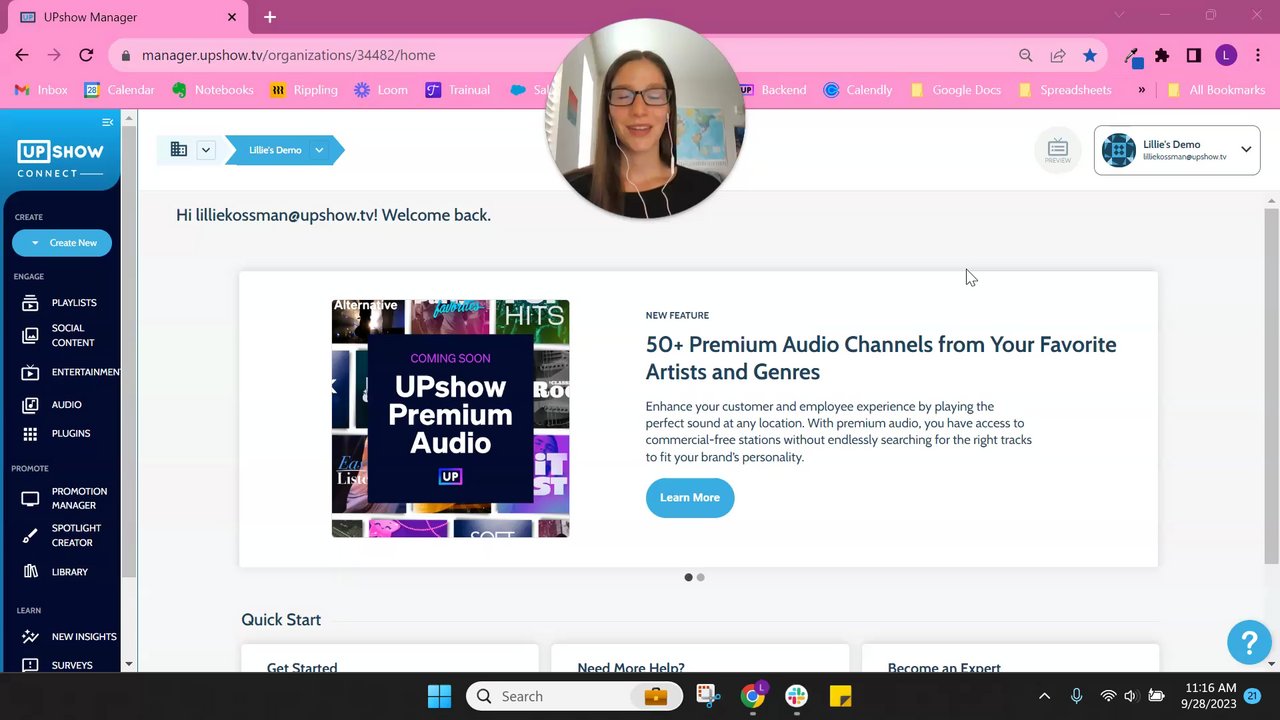
Task: Show second carousel slide dot
Action: pyautogui.click(x=701, y=577)
